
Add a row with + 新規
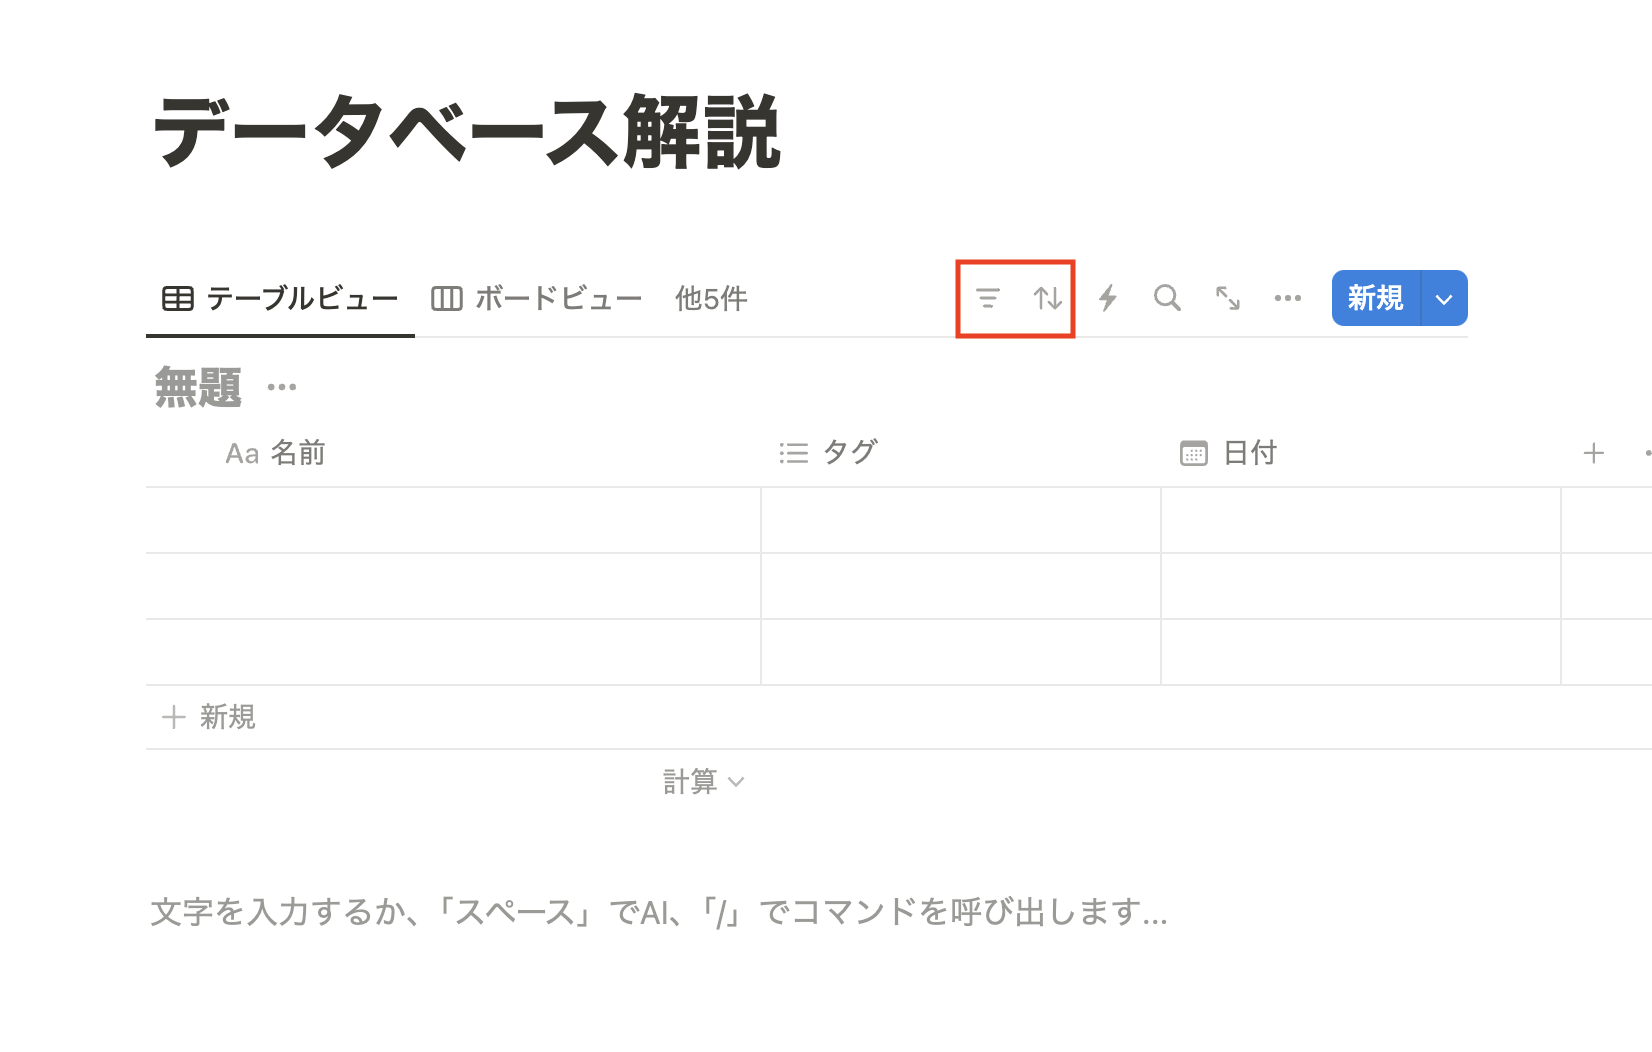(x=209, y=717)
